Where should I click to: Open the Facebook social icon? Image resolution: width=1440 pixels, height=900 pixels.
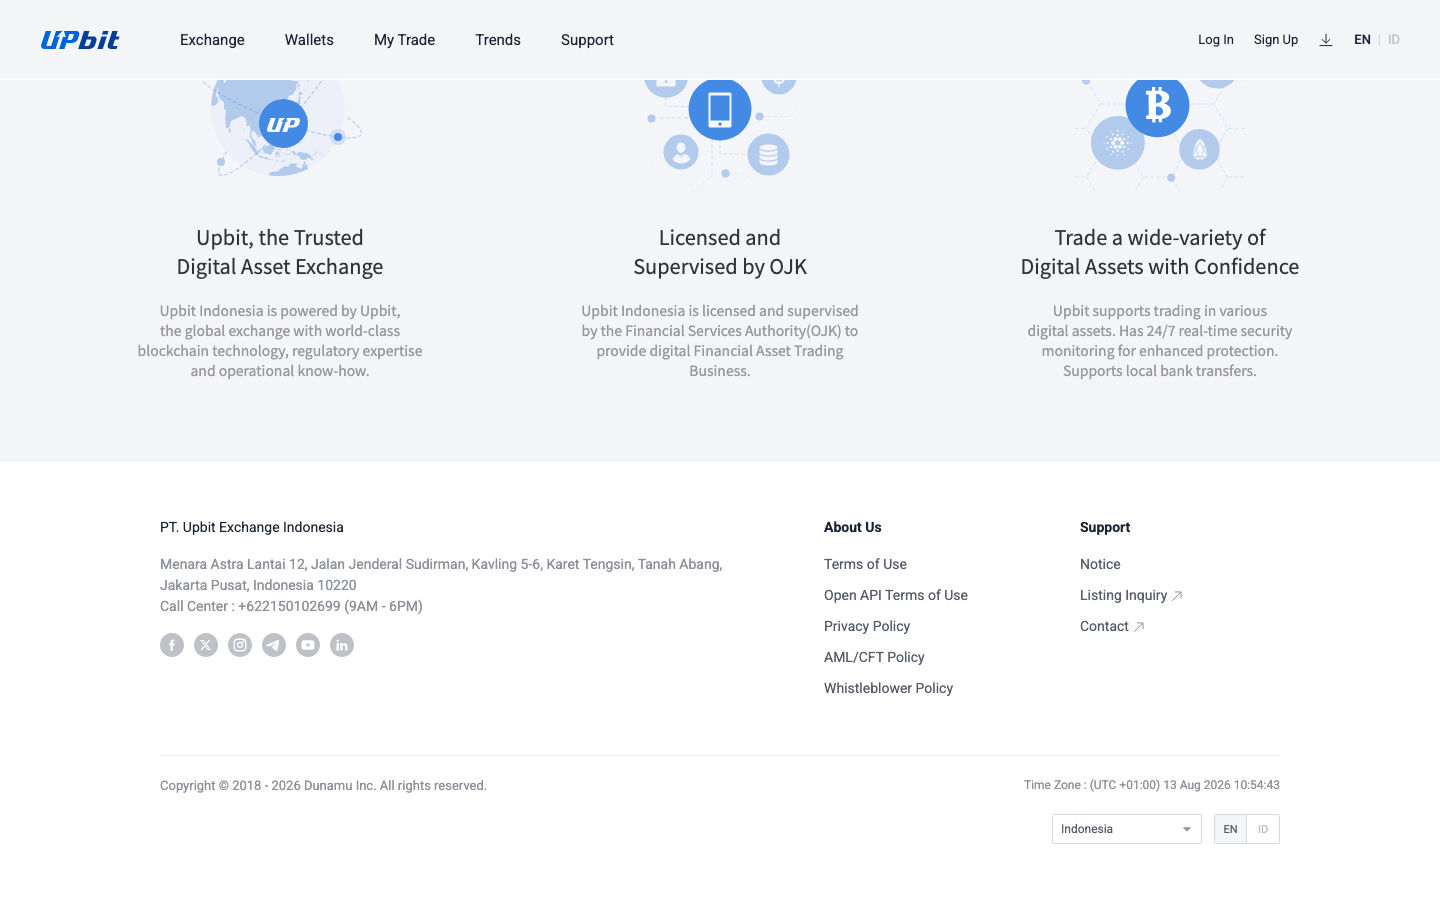pyautogui.click(x=172, y=645)
